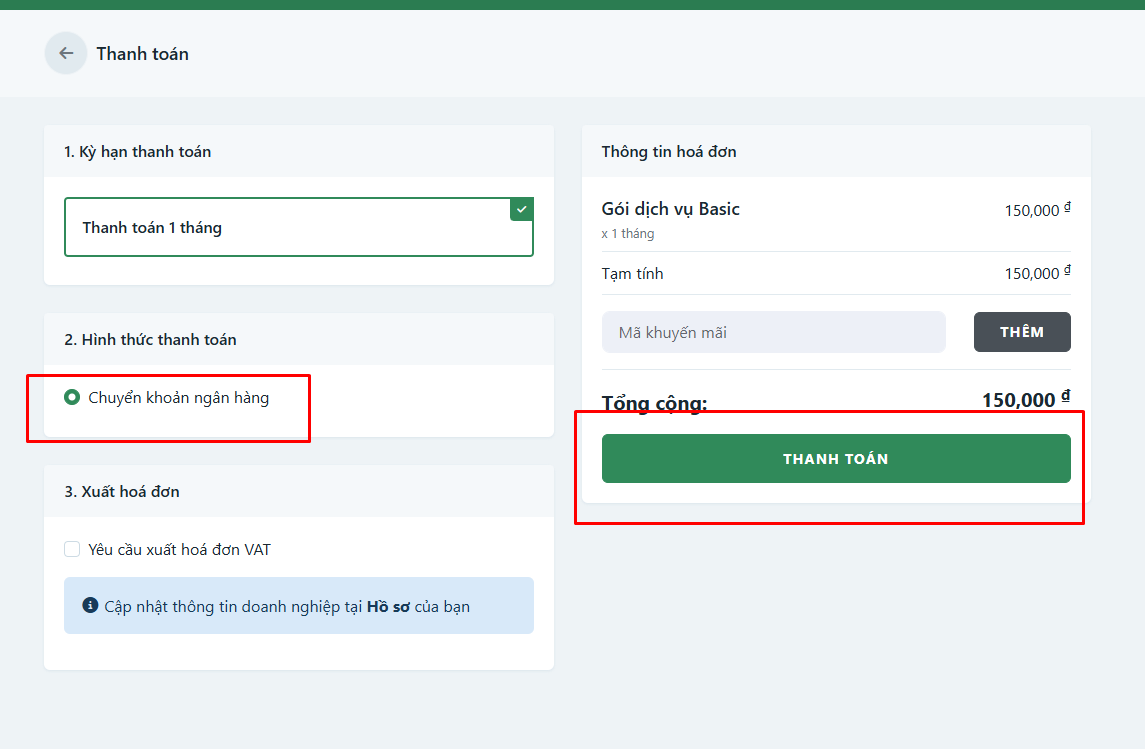Click the 3. Xuất hoá đơn header

[122, 491]
